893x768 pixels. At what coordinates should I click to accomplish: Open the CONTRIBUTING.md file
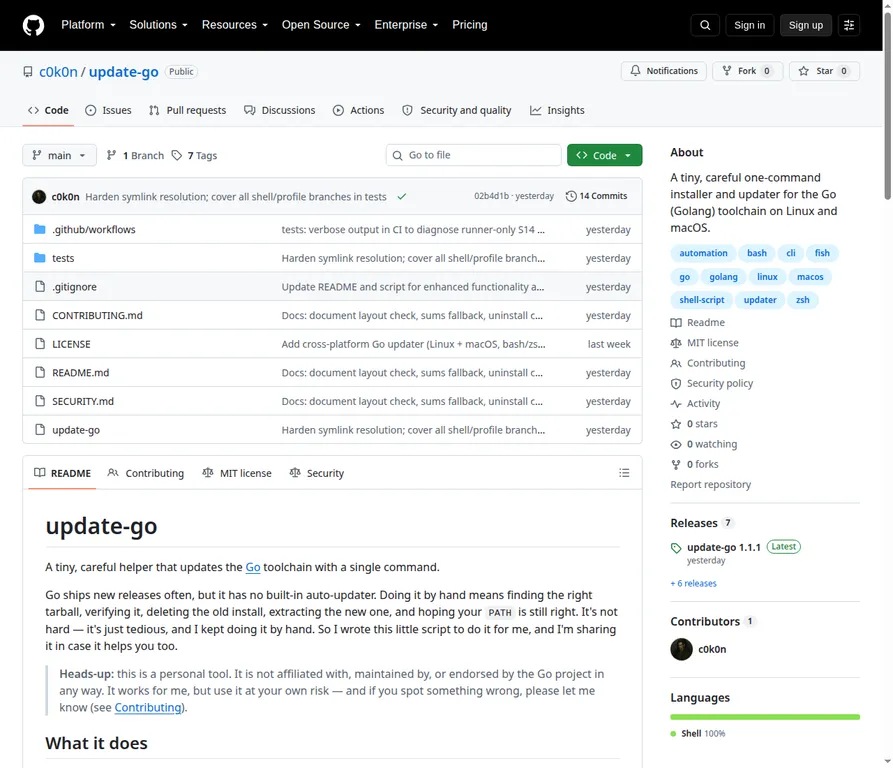[x=97, y=315]
